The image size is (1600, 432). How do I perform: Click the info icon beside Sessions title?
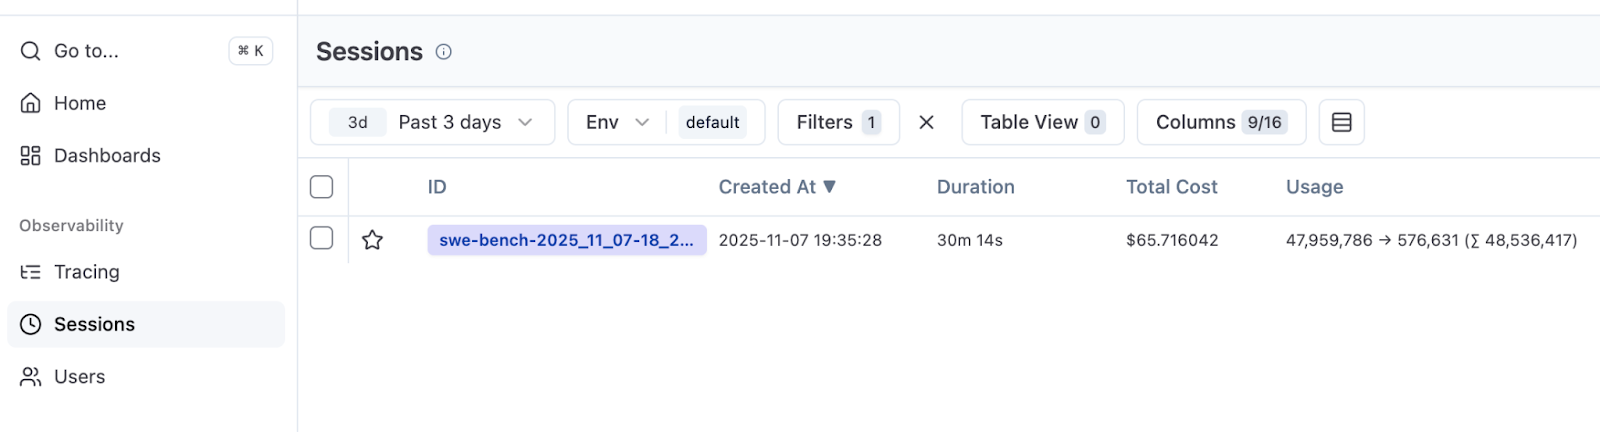pos(444,52)
